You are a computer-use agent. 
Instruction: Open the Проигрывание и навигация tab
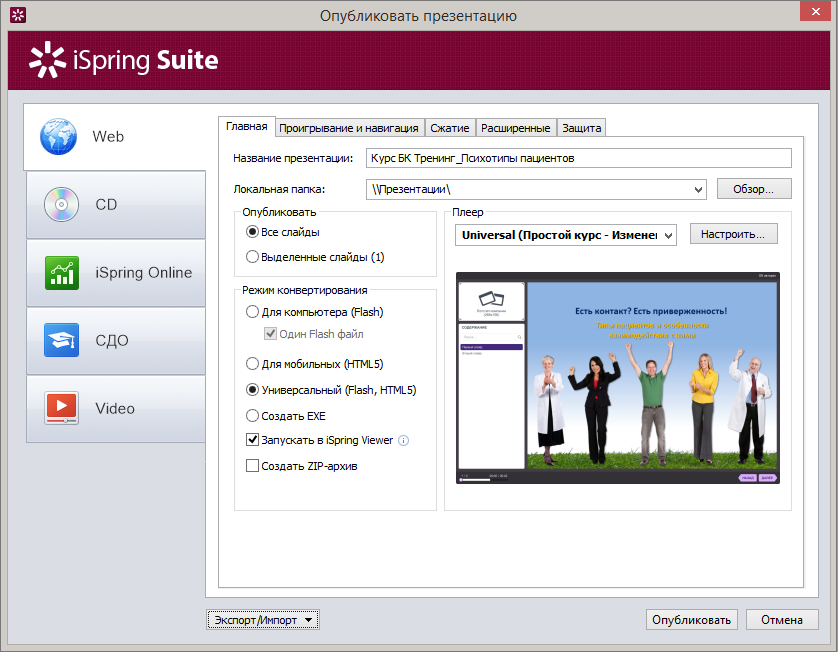(349, 128)
